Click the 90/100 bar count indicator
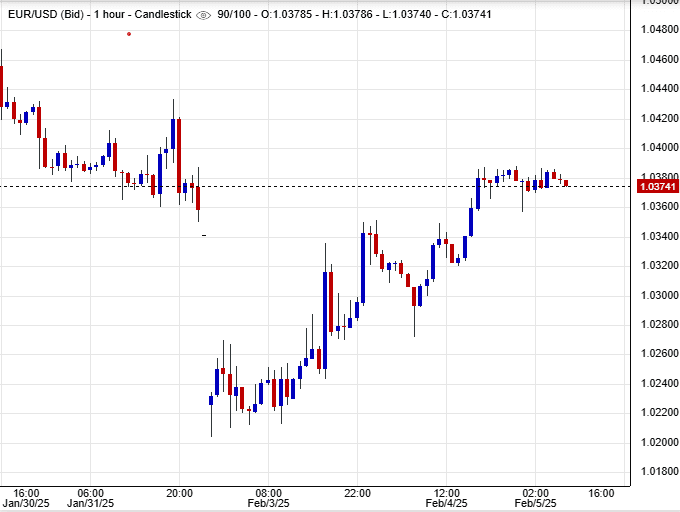This screenshot has width=680, height=512. point(237,16)
